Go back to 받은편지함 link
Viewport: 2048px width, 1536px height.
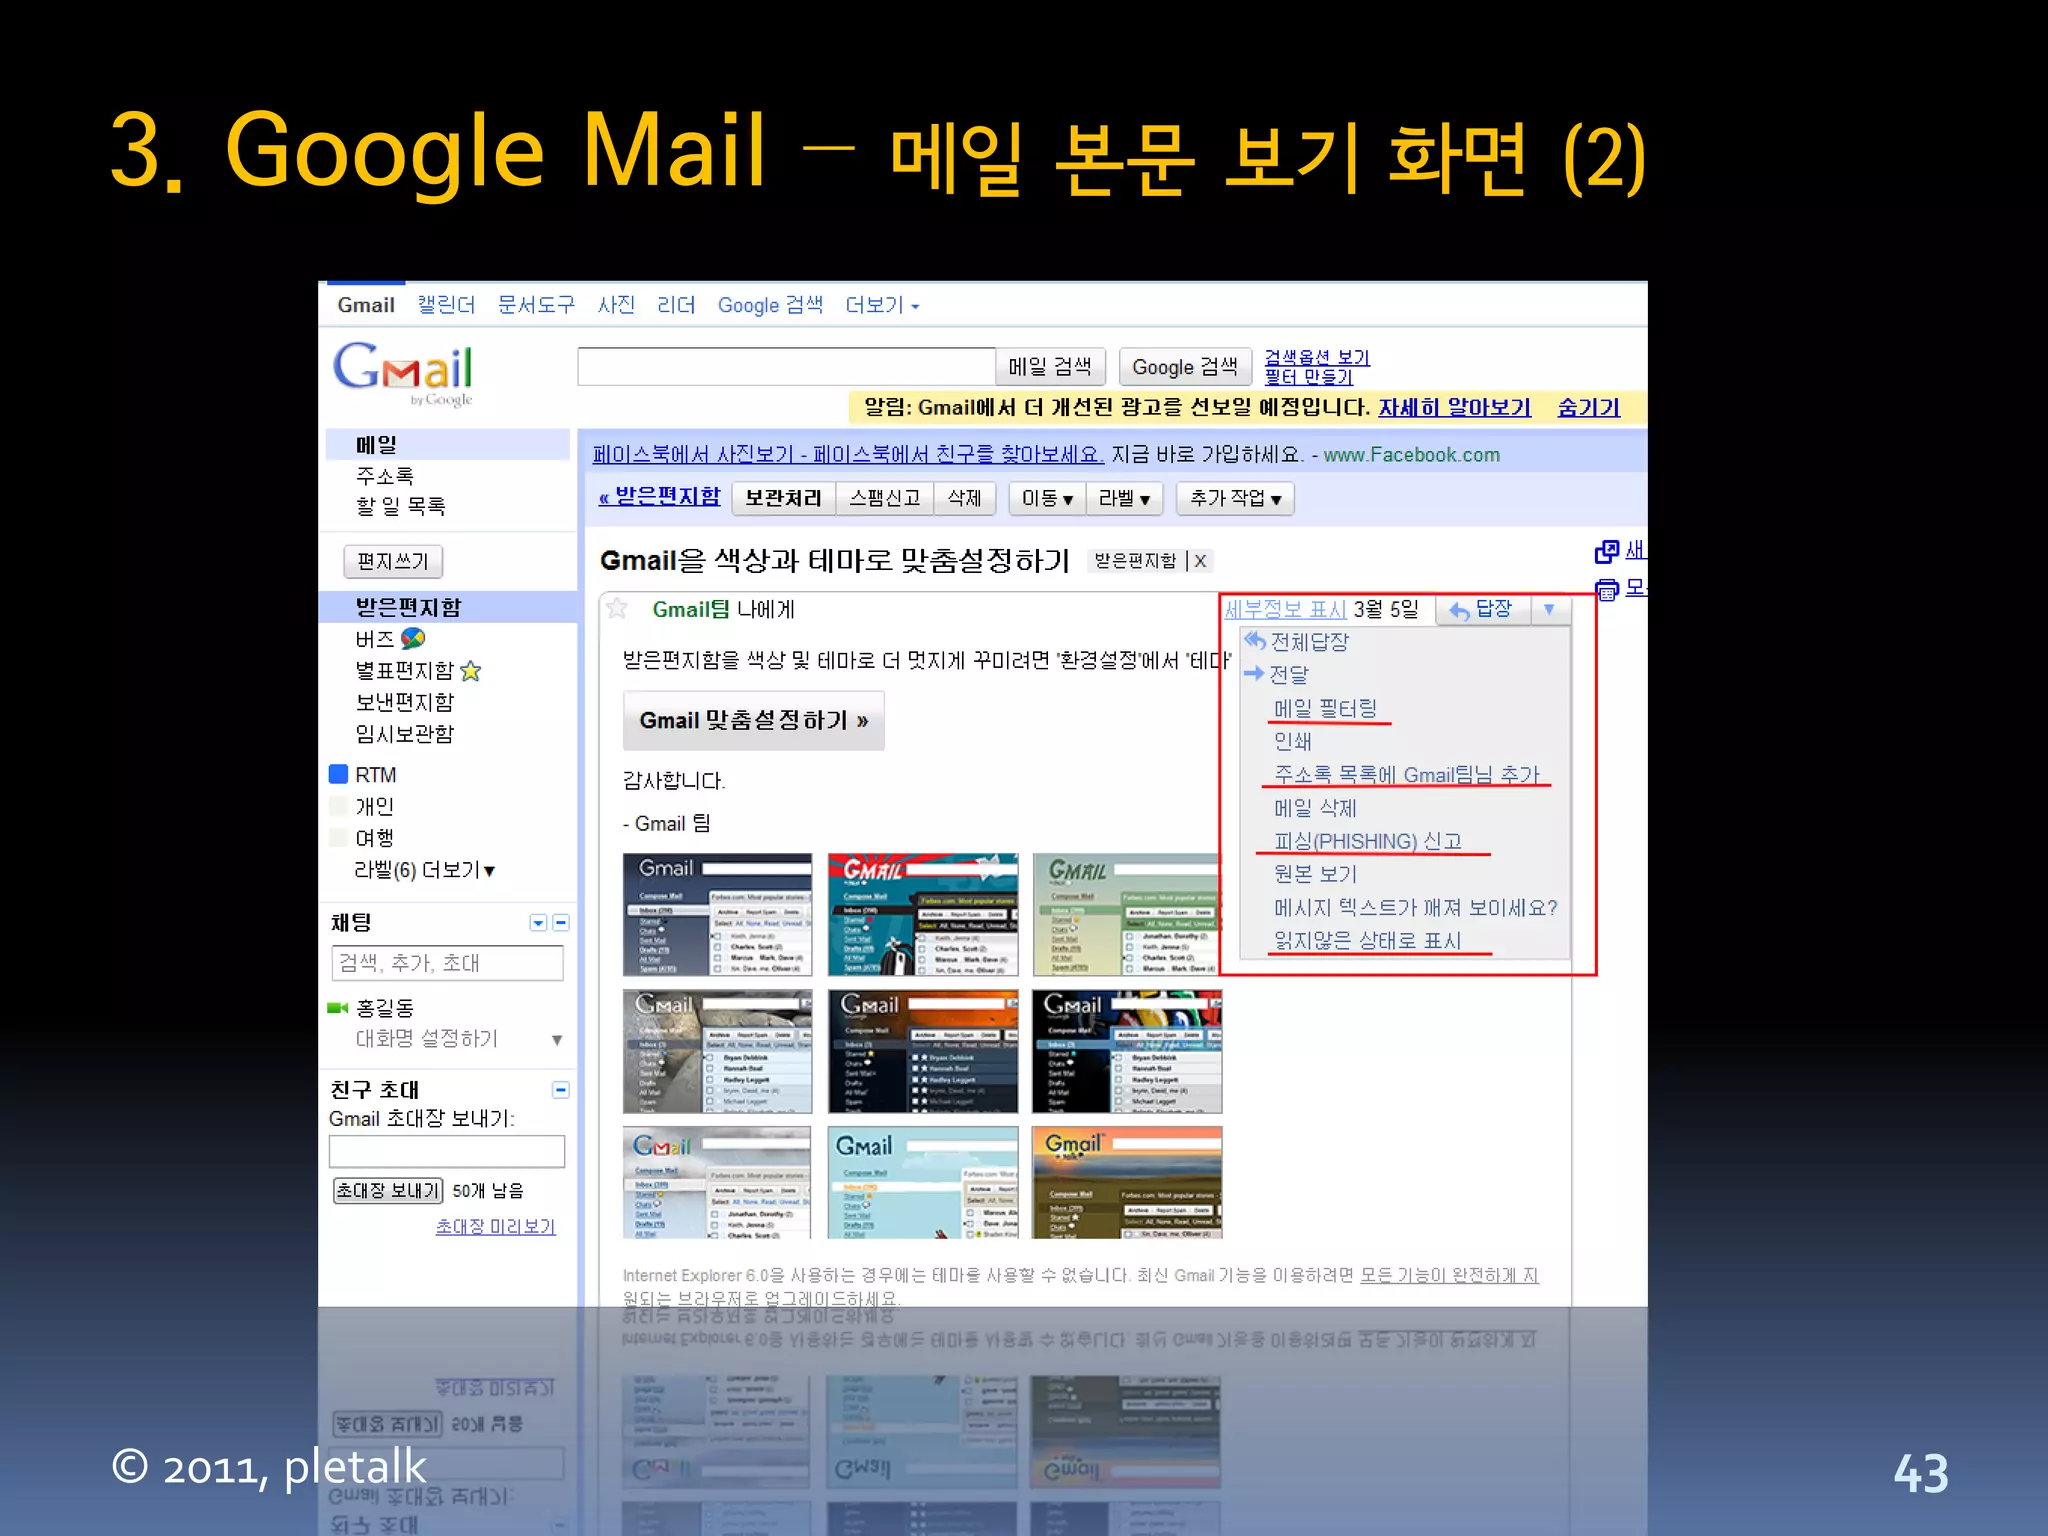(659, 497)
